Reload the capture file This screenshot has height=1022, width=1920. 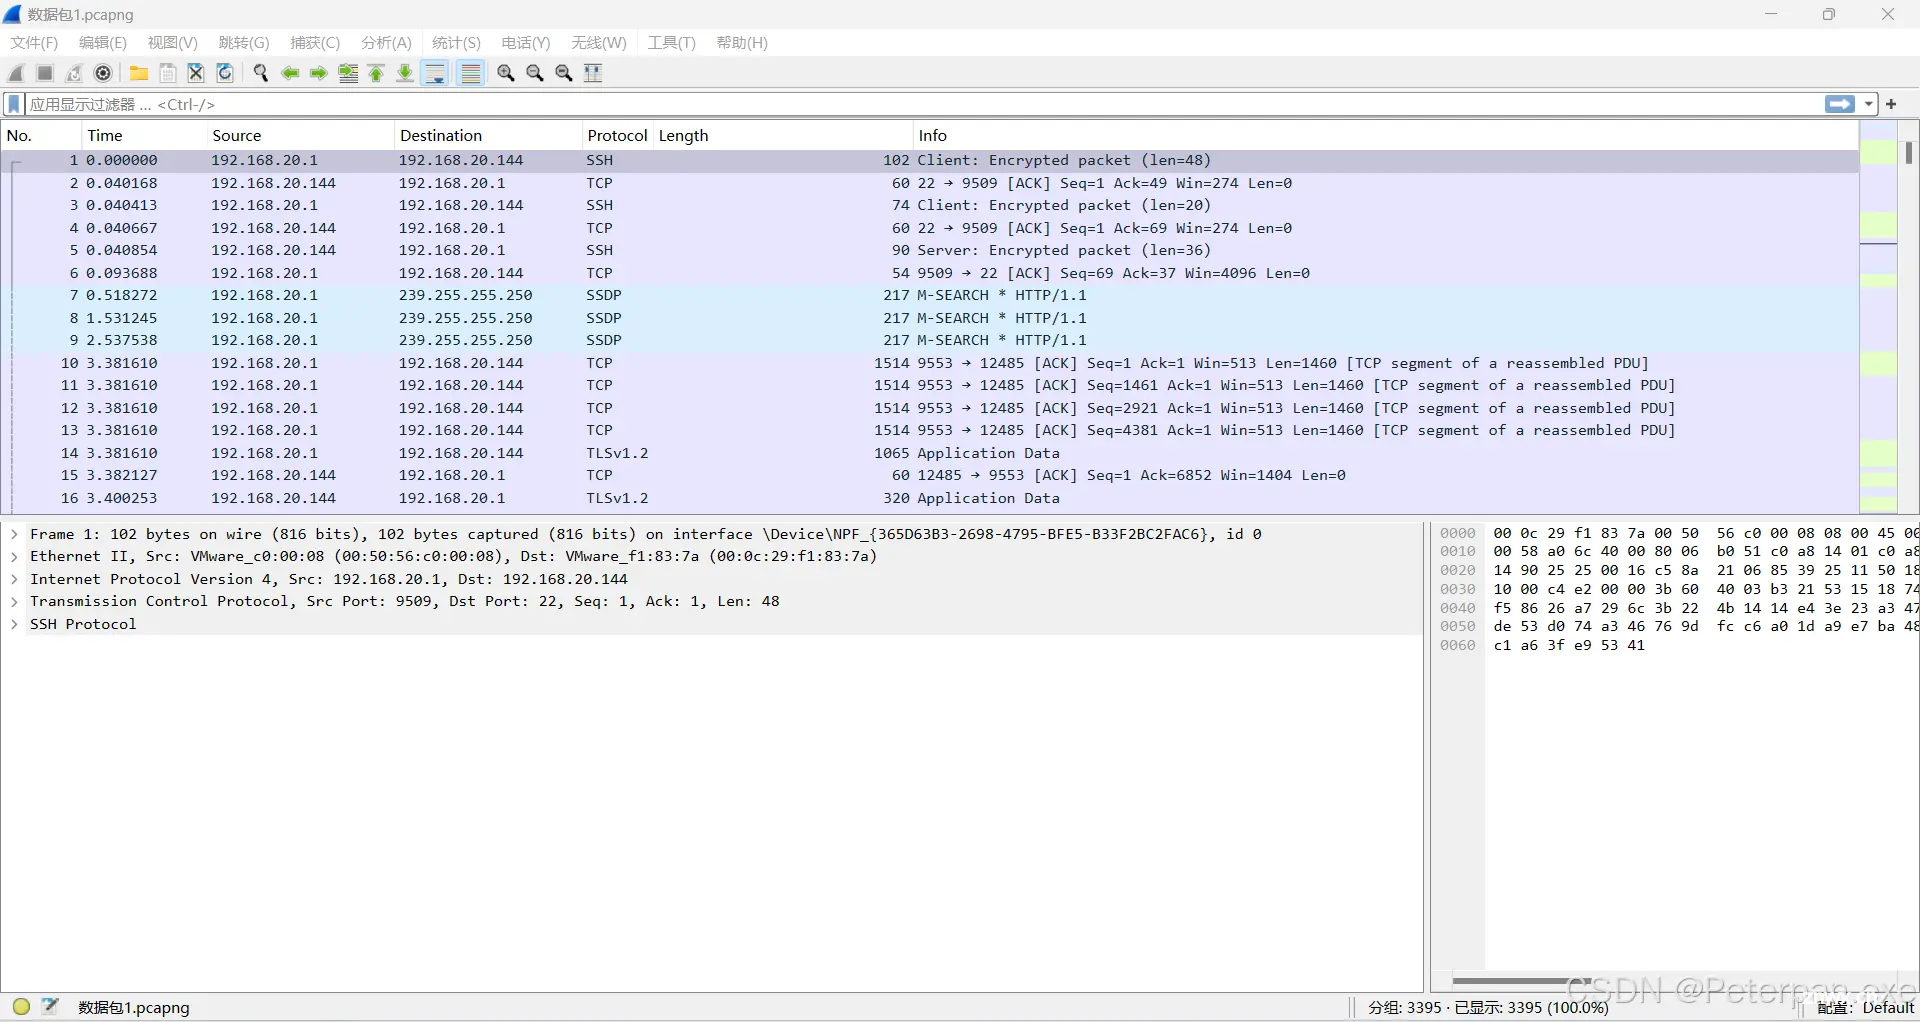coord(225,73)
